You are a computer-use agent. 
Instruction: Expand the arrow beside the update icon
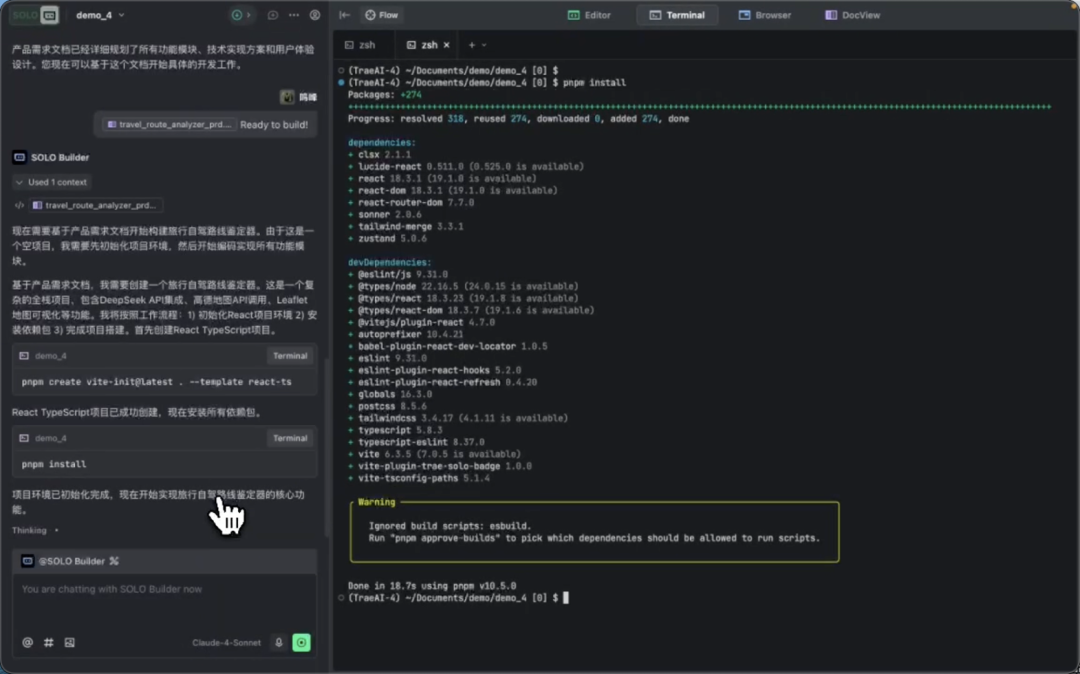click(249, 15)
